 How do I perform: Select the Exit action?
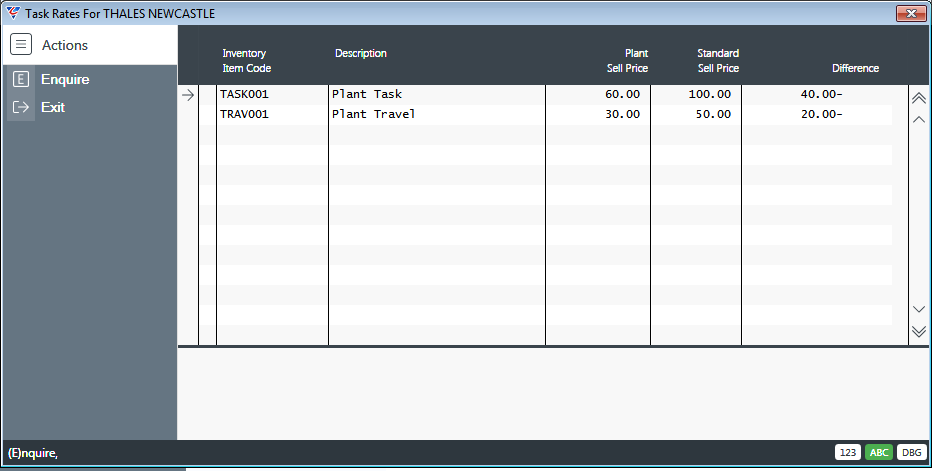click(x=53, y=107)
